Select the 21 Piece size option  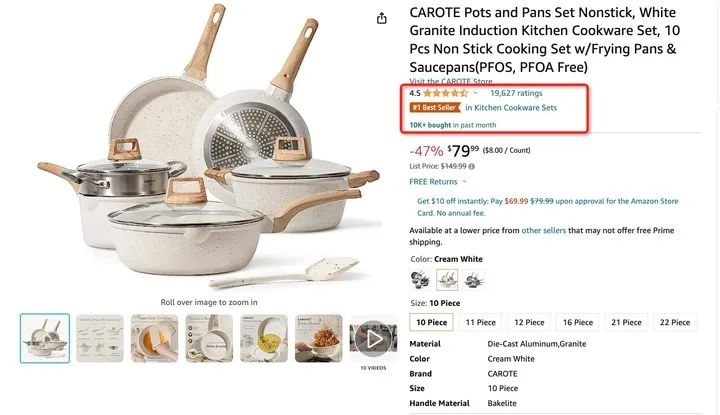[x=627, y=323]
